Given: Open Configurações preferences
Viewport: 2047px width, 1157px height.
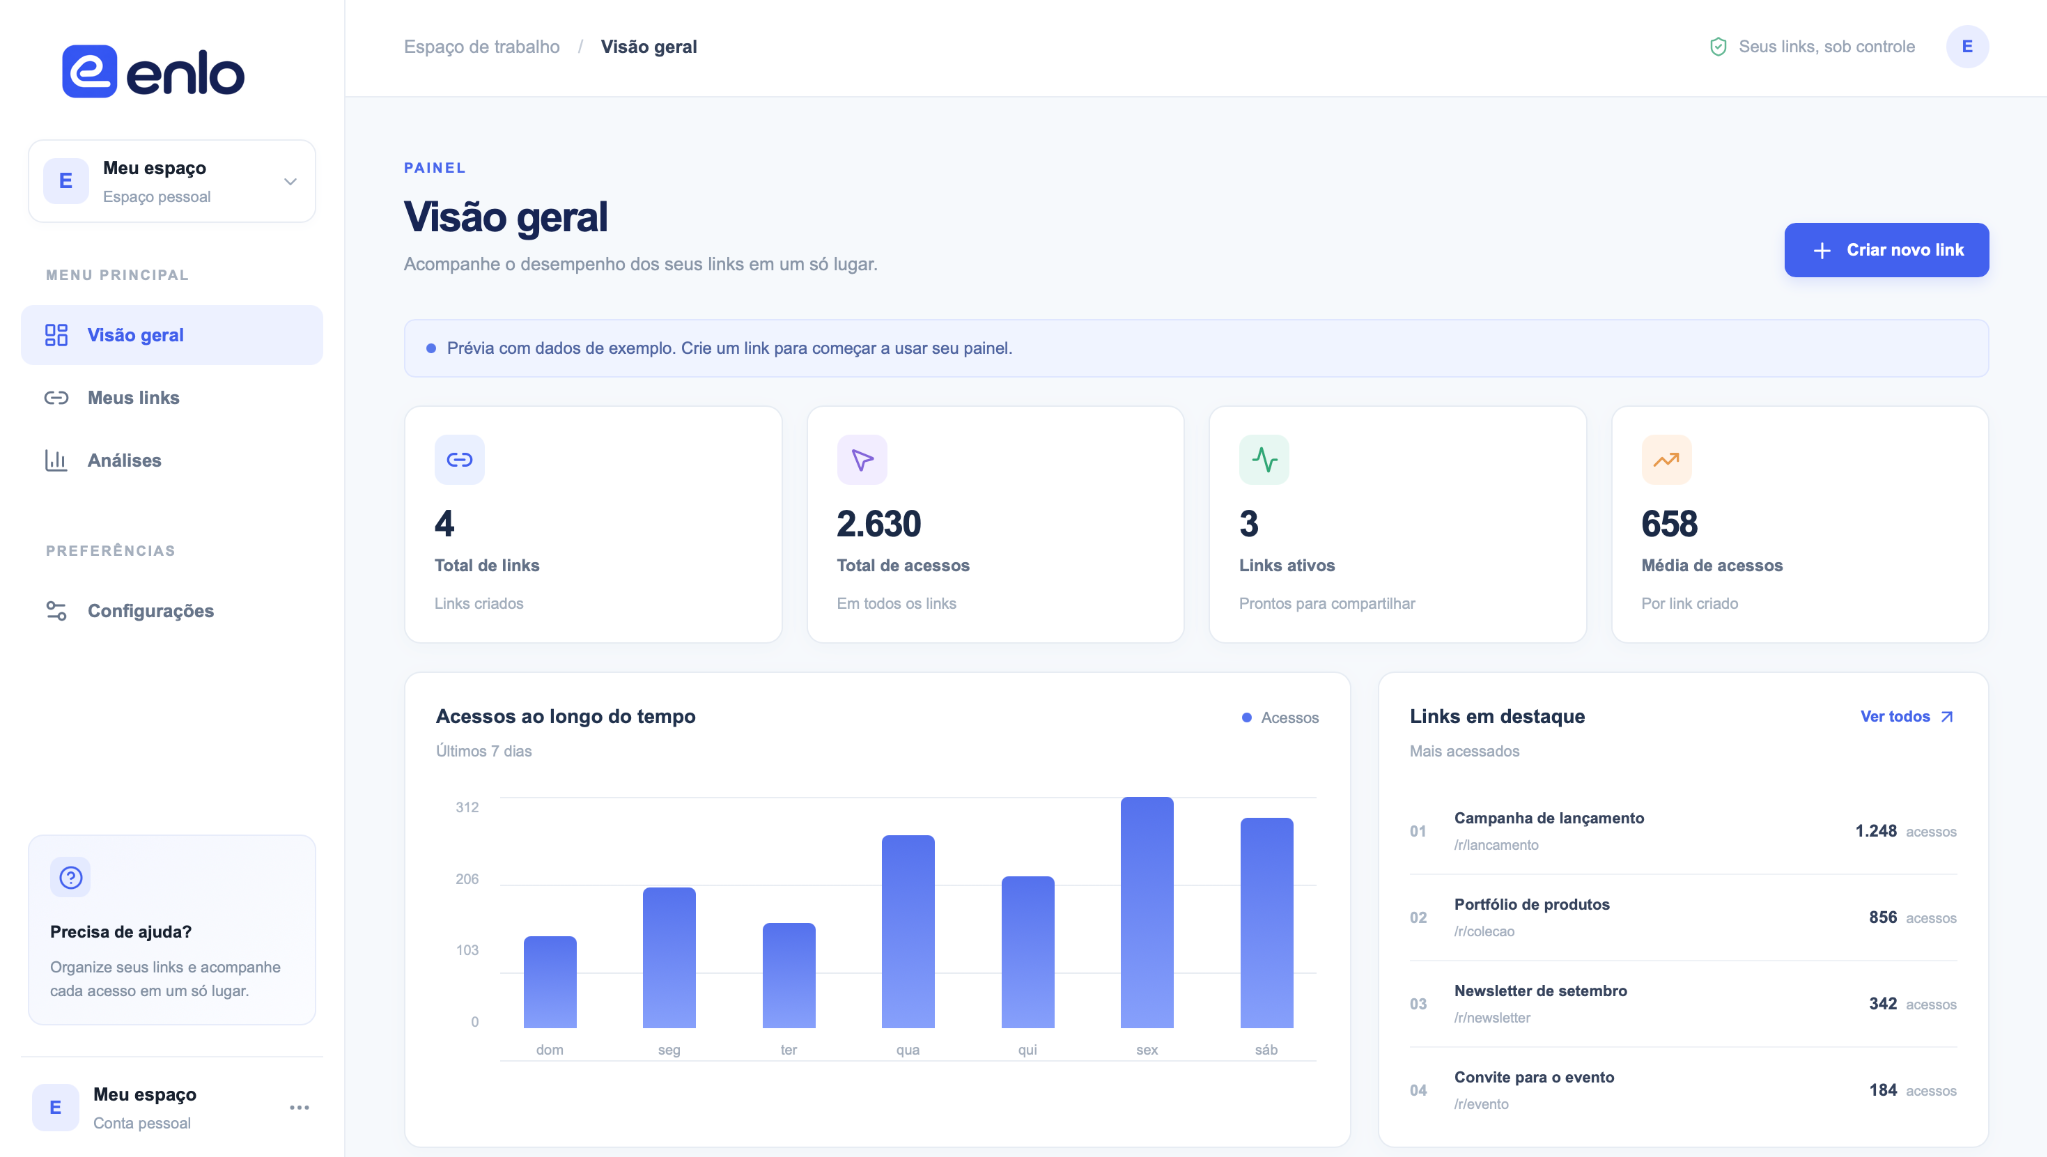Looking at the screenshot, I should pyautogui.click(x=172, y=611).
